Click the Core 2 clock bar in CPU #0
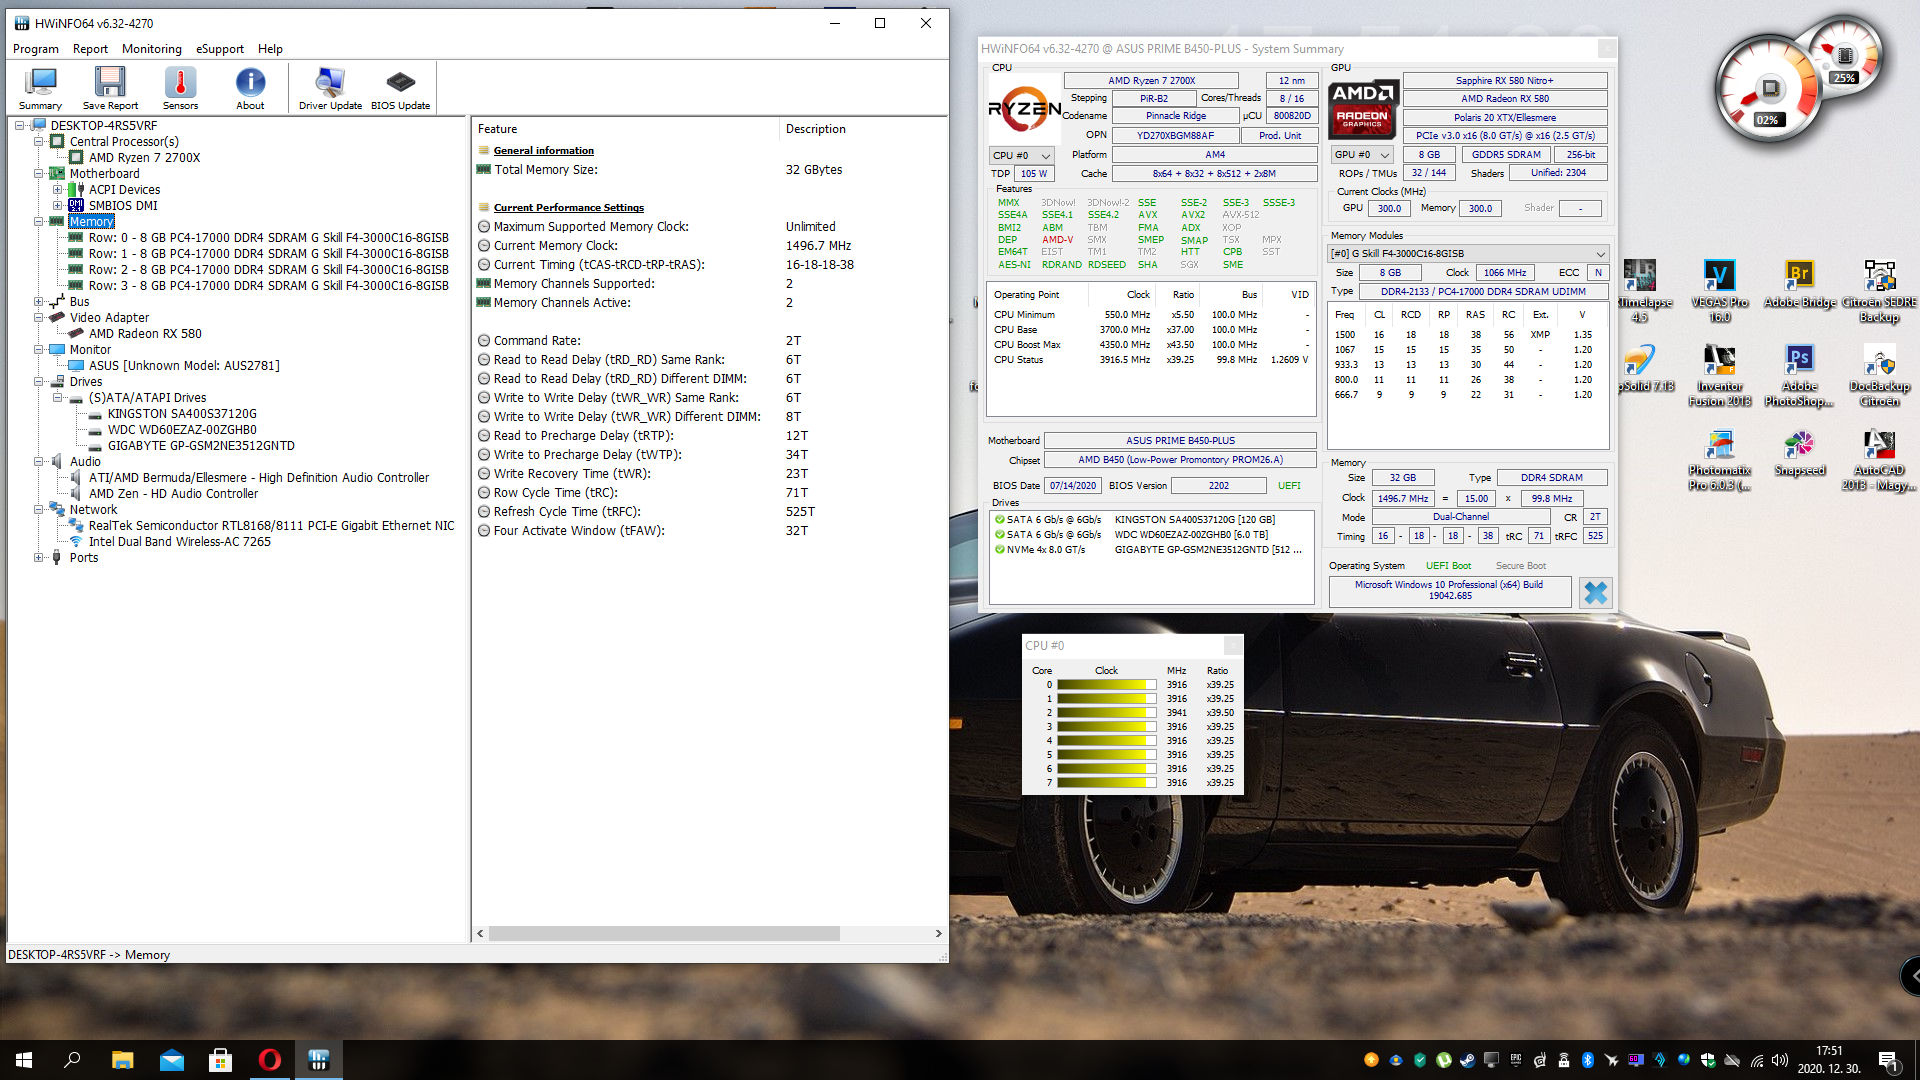The height and width of the screenshot is (1080, 1920). coord(1106,713)
